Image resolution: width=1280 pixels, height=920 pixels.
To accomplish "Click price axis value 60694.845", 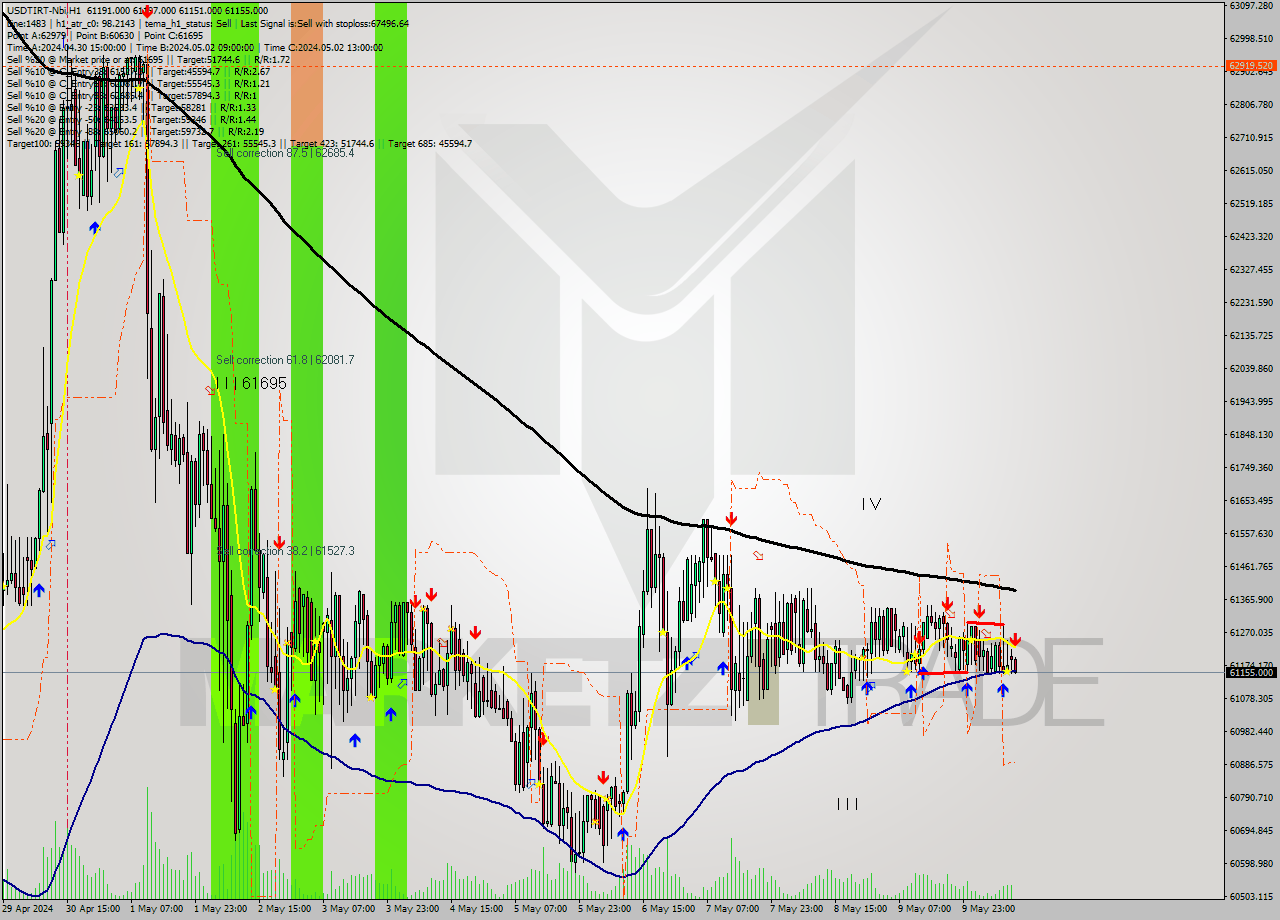I will (x=1251, y=830).
